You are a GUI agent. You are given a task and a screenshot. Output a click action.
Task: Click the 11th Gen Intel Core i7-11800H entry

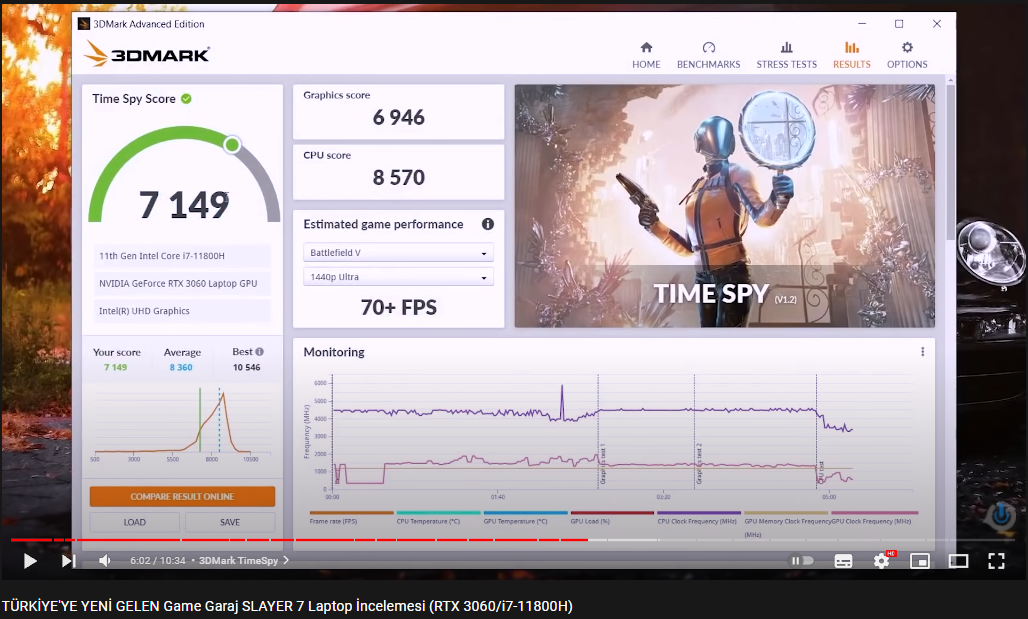(x=182, y=256)
